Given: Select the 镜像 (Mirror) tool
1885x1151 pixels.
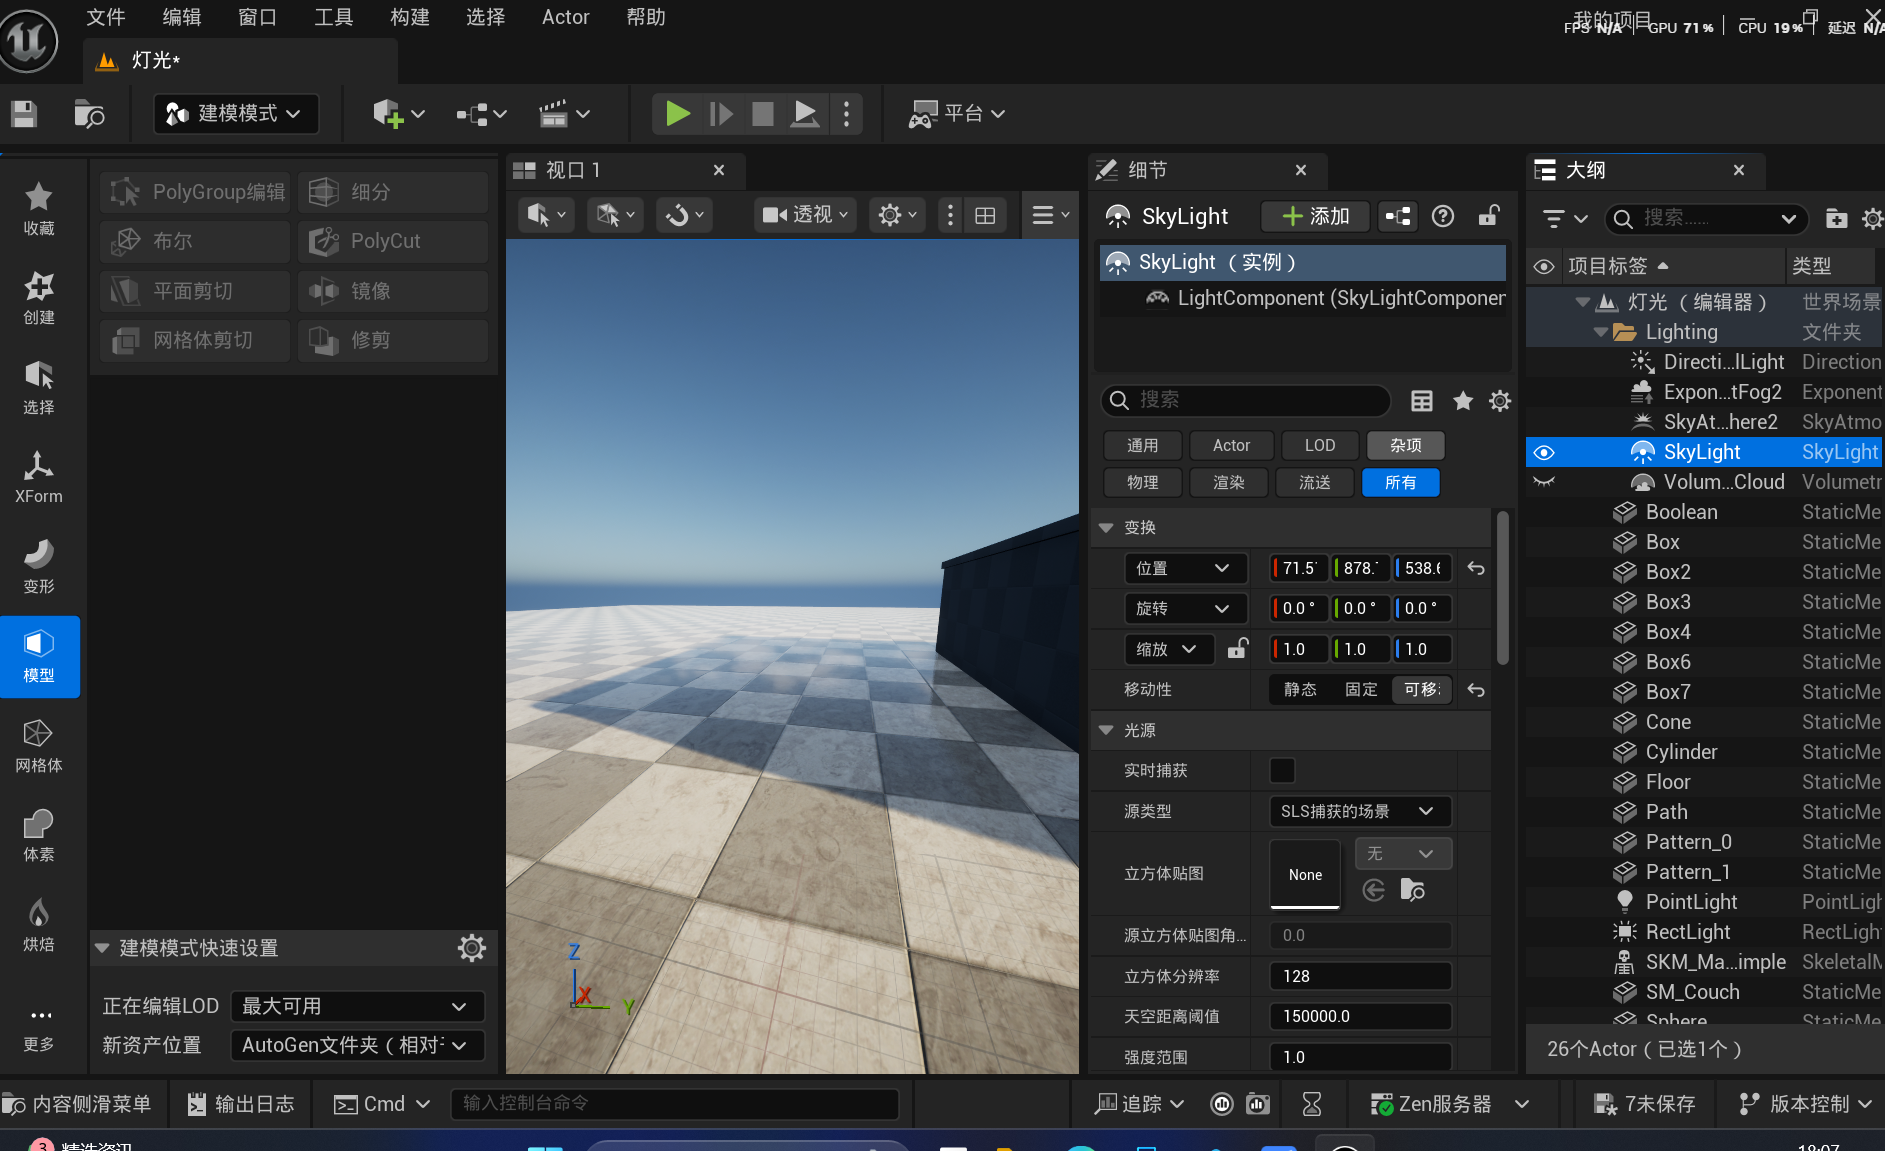Looking at the screenshot, I should pyautogui.click(x=392, y=291).
